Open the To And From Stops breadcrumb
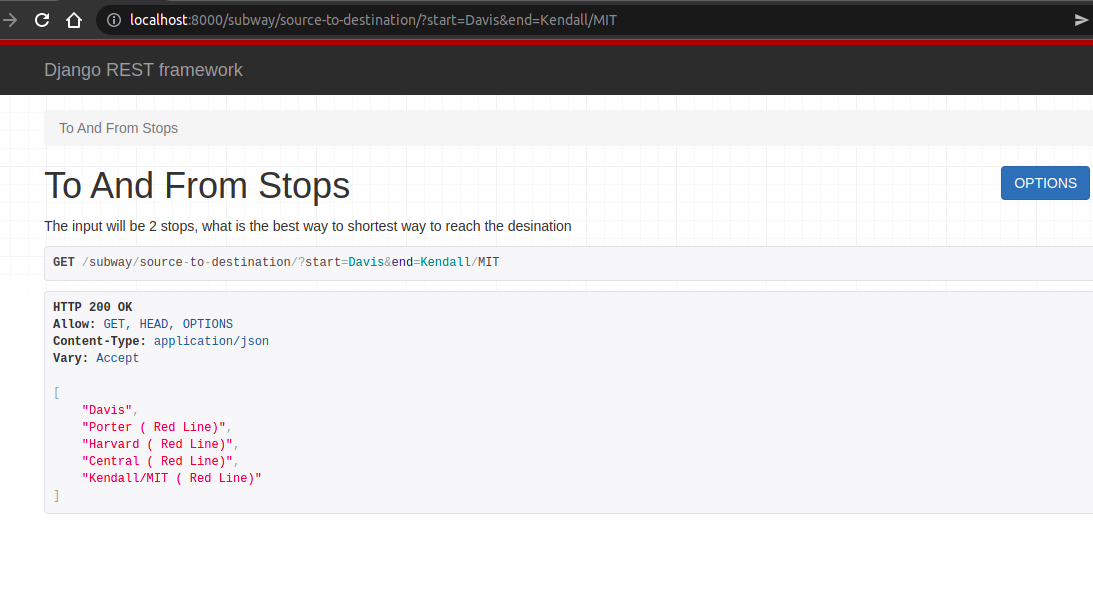Viewport: 1093px width, 614px height. pyautogui.click(x=118, y=128)
